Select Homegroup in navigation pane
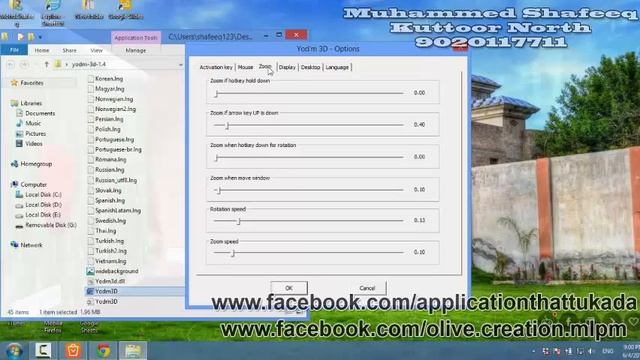The image size is (640, 360). 36,164
